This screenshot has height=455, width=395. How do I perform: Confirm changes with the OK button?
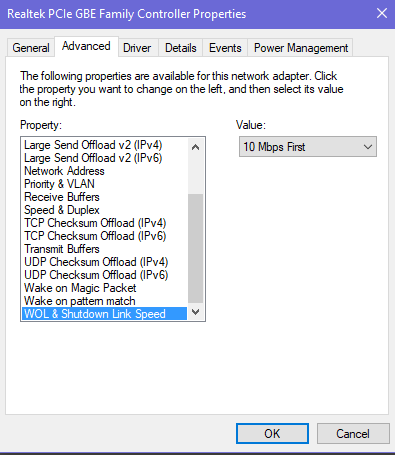point(272,434)
